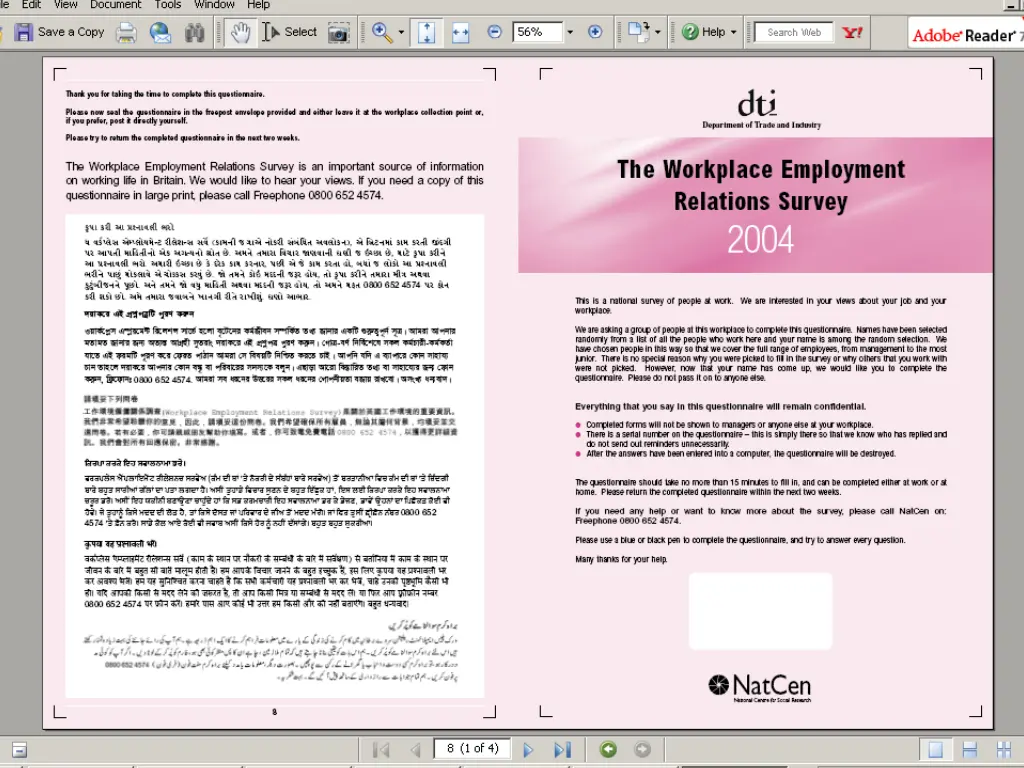Click the Email globe-and-envelope icon
Screen dimensions: 1024x768
(160, 32)
